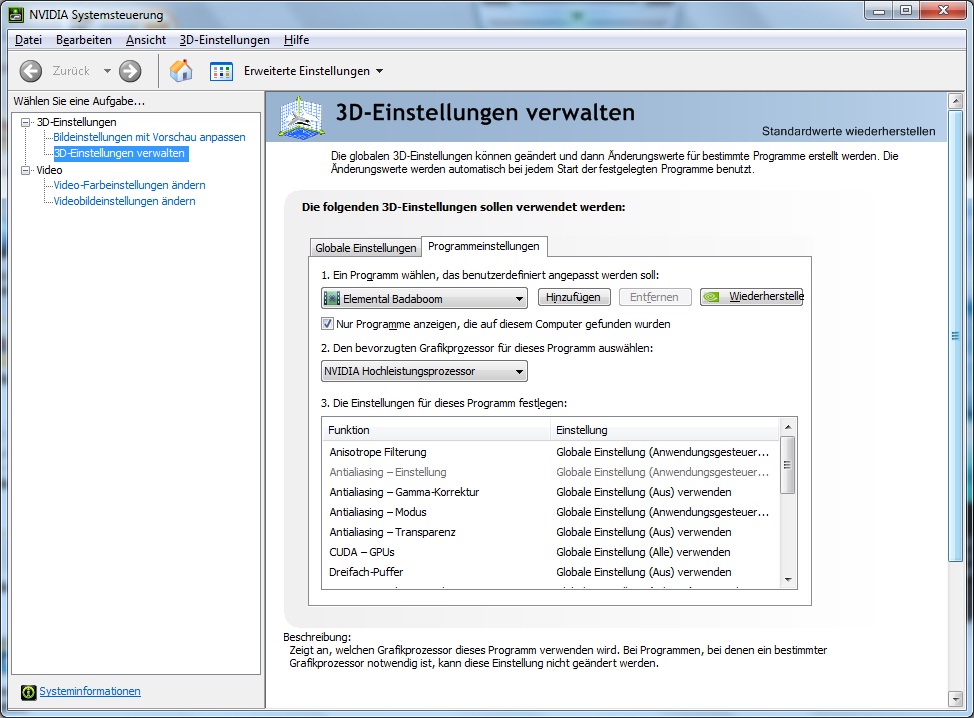The image size is (974, 718).
Task: Click the Wiederherstellen button
Action: [752, 297]
